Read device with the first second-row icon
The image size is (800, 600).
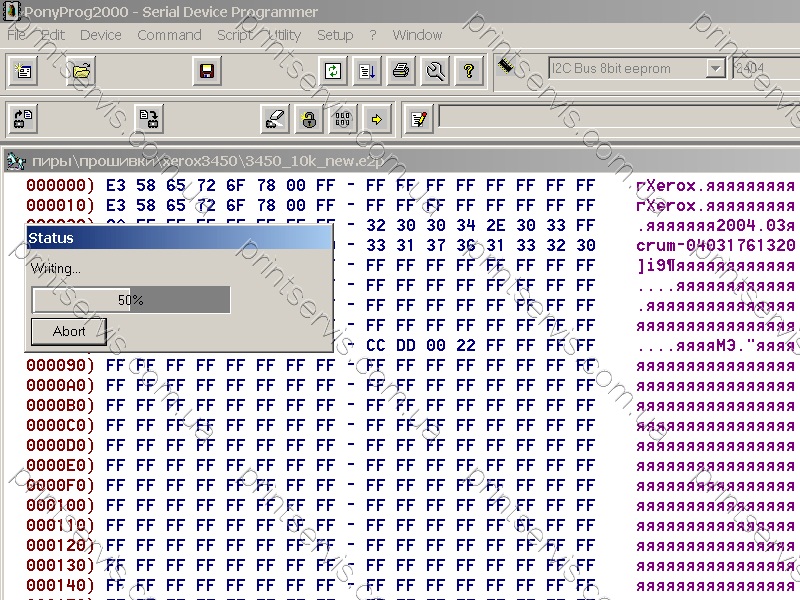[23, 119]
